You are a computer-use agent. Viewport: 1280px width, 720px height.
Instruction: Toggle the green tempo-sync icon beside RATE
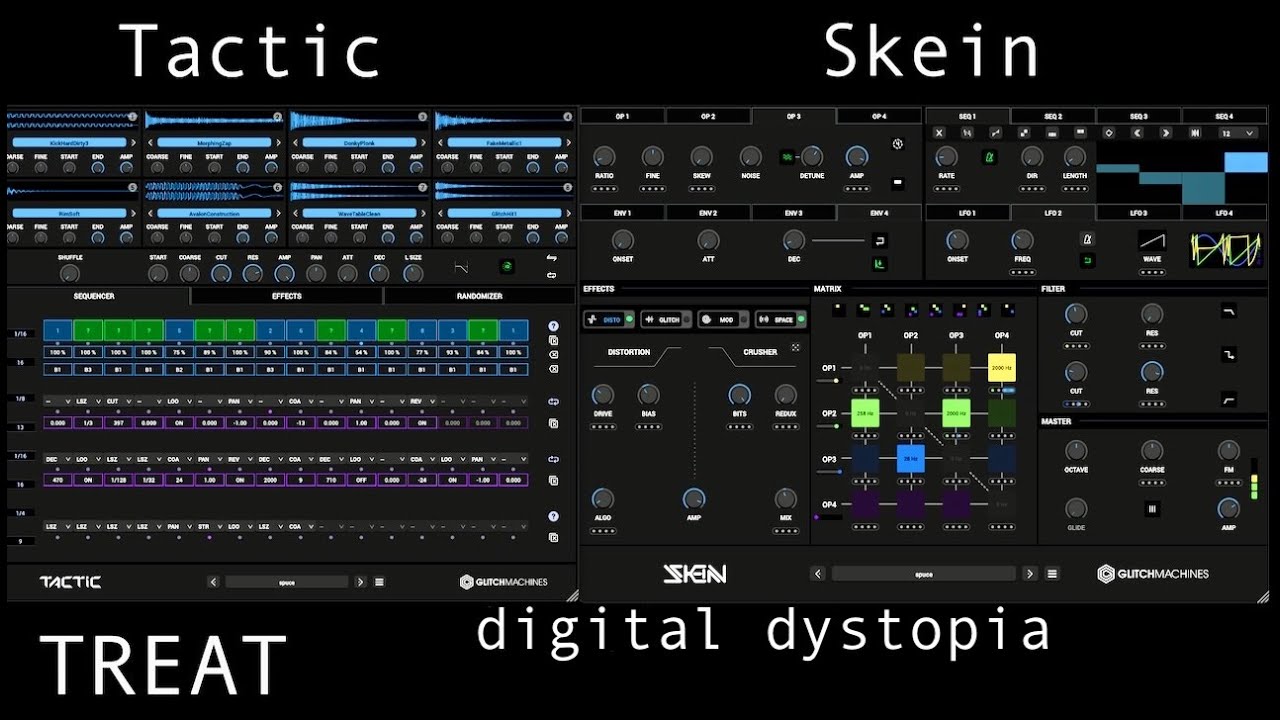coord(990,157)
